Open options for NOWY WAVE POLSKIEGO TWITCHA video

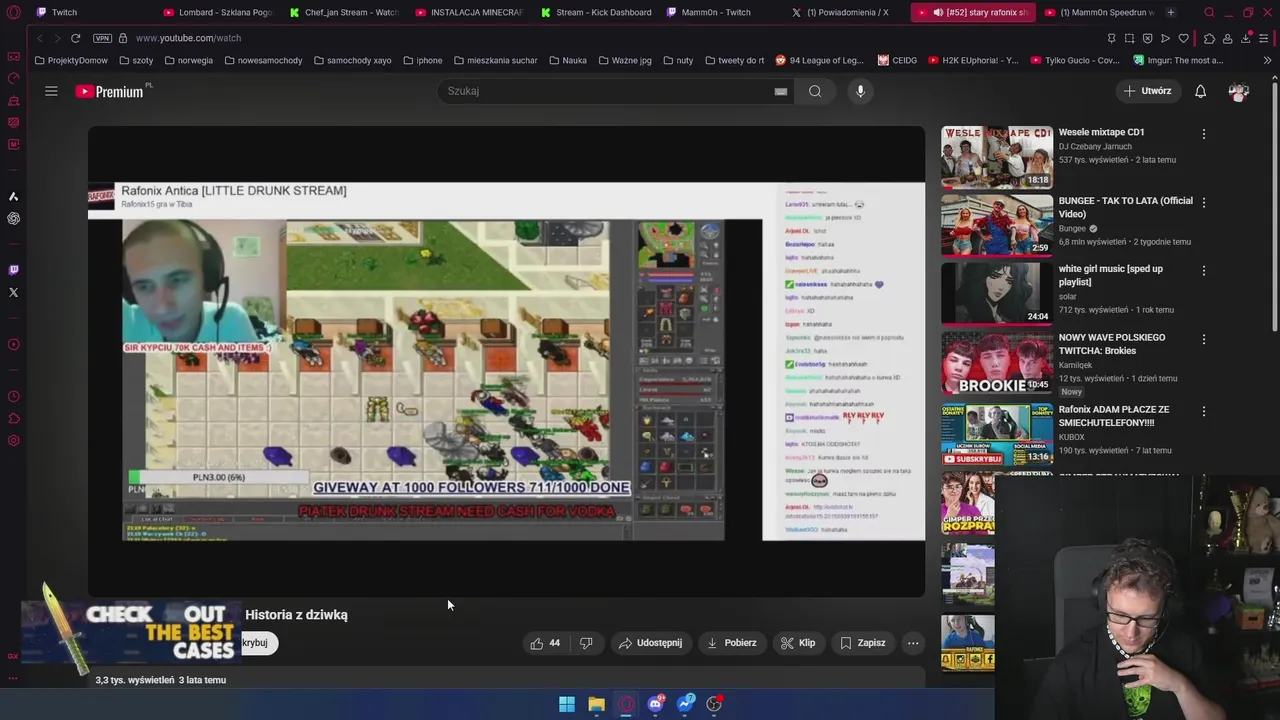pos(1204,339)
